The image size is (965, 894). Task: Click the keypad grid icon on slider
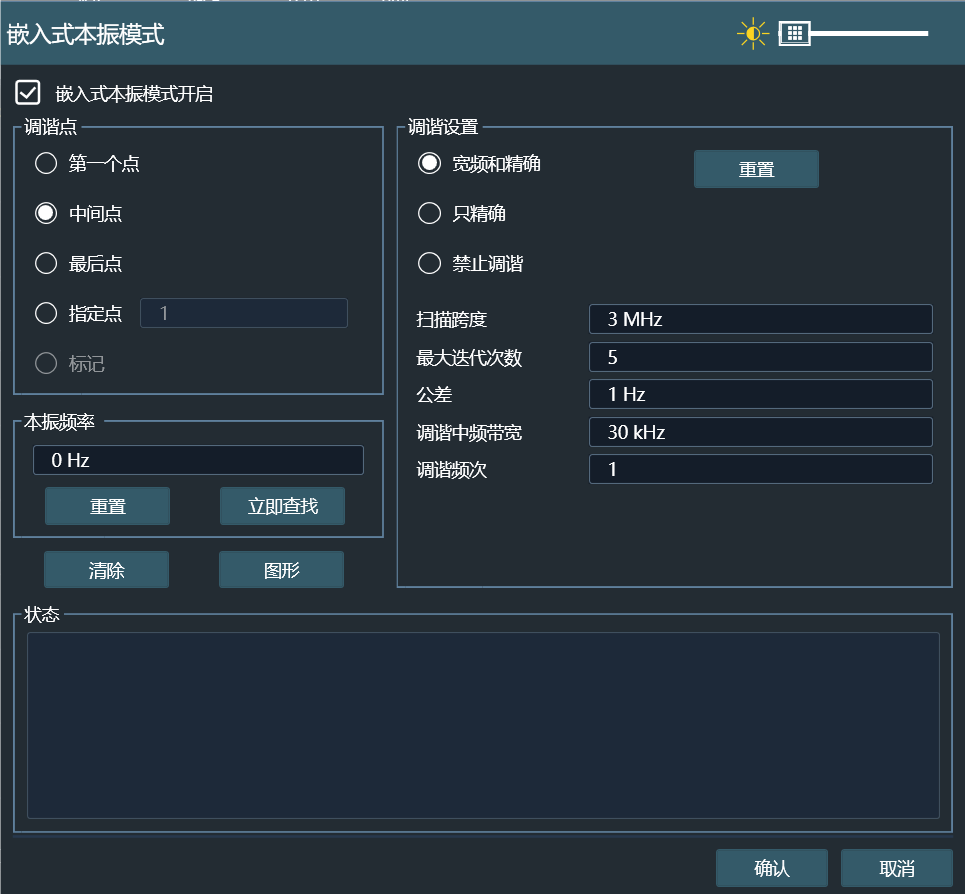(x=795, y=33)
